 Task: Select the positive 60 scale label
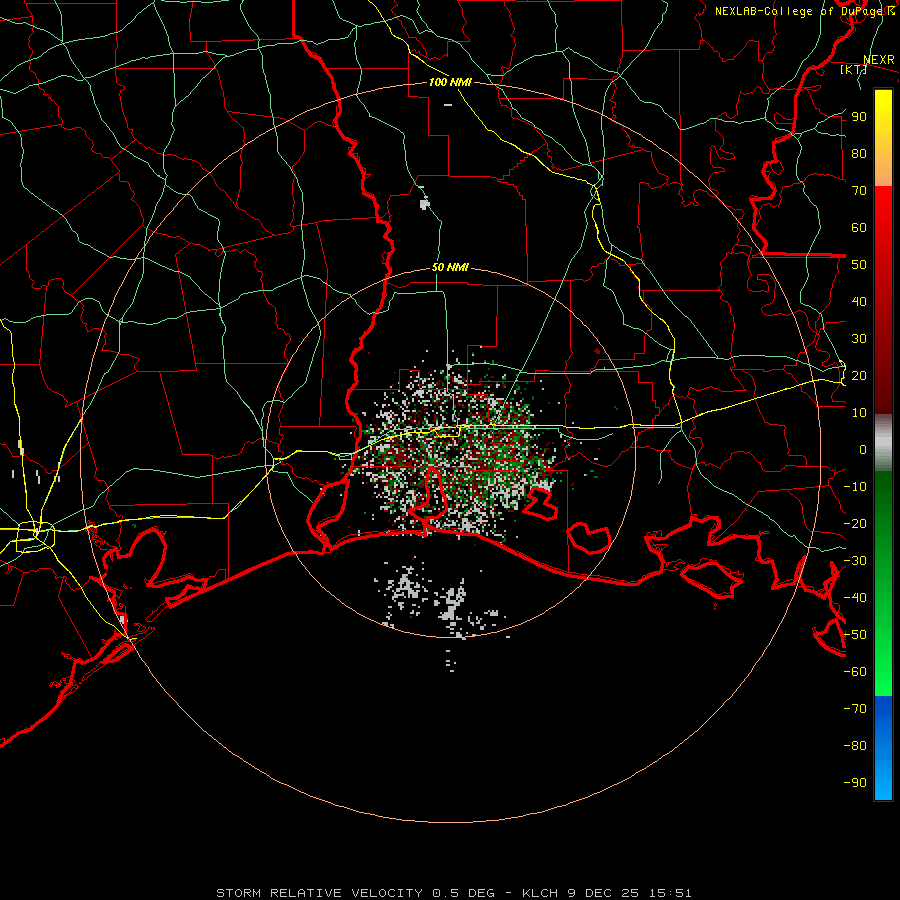click(859, 227)
